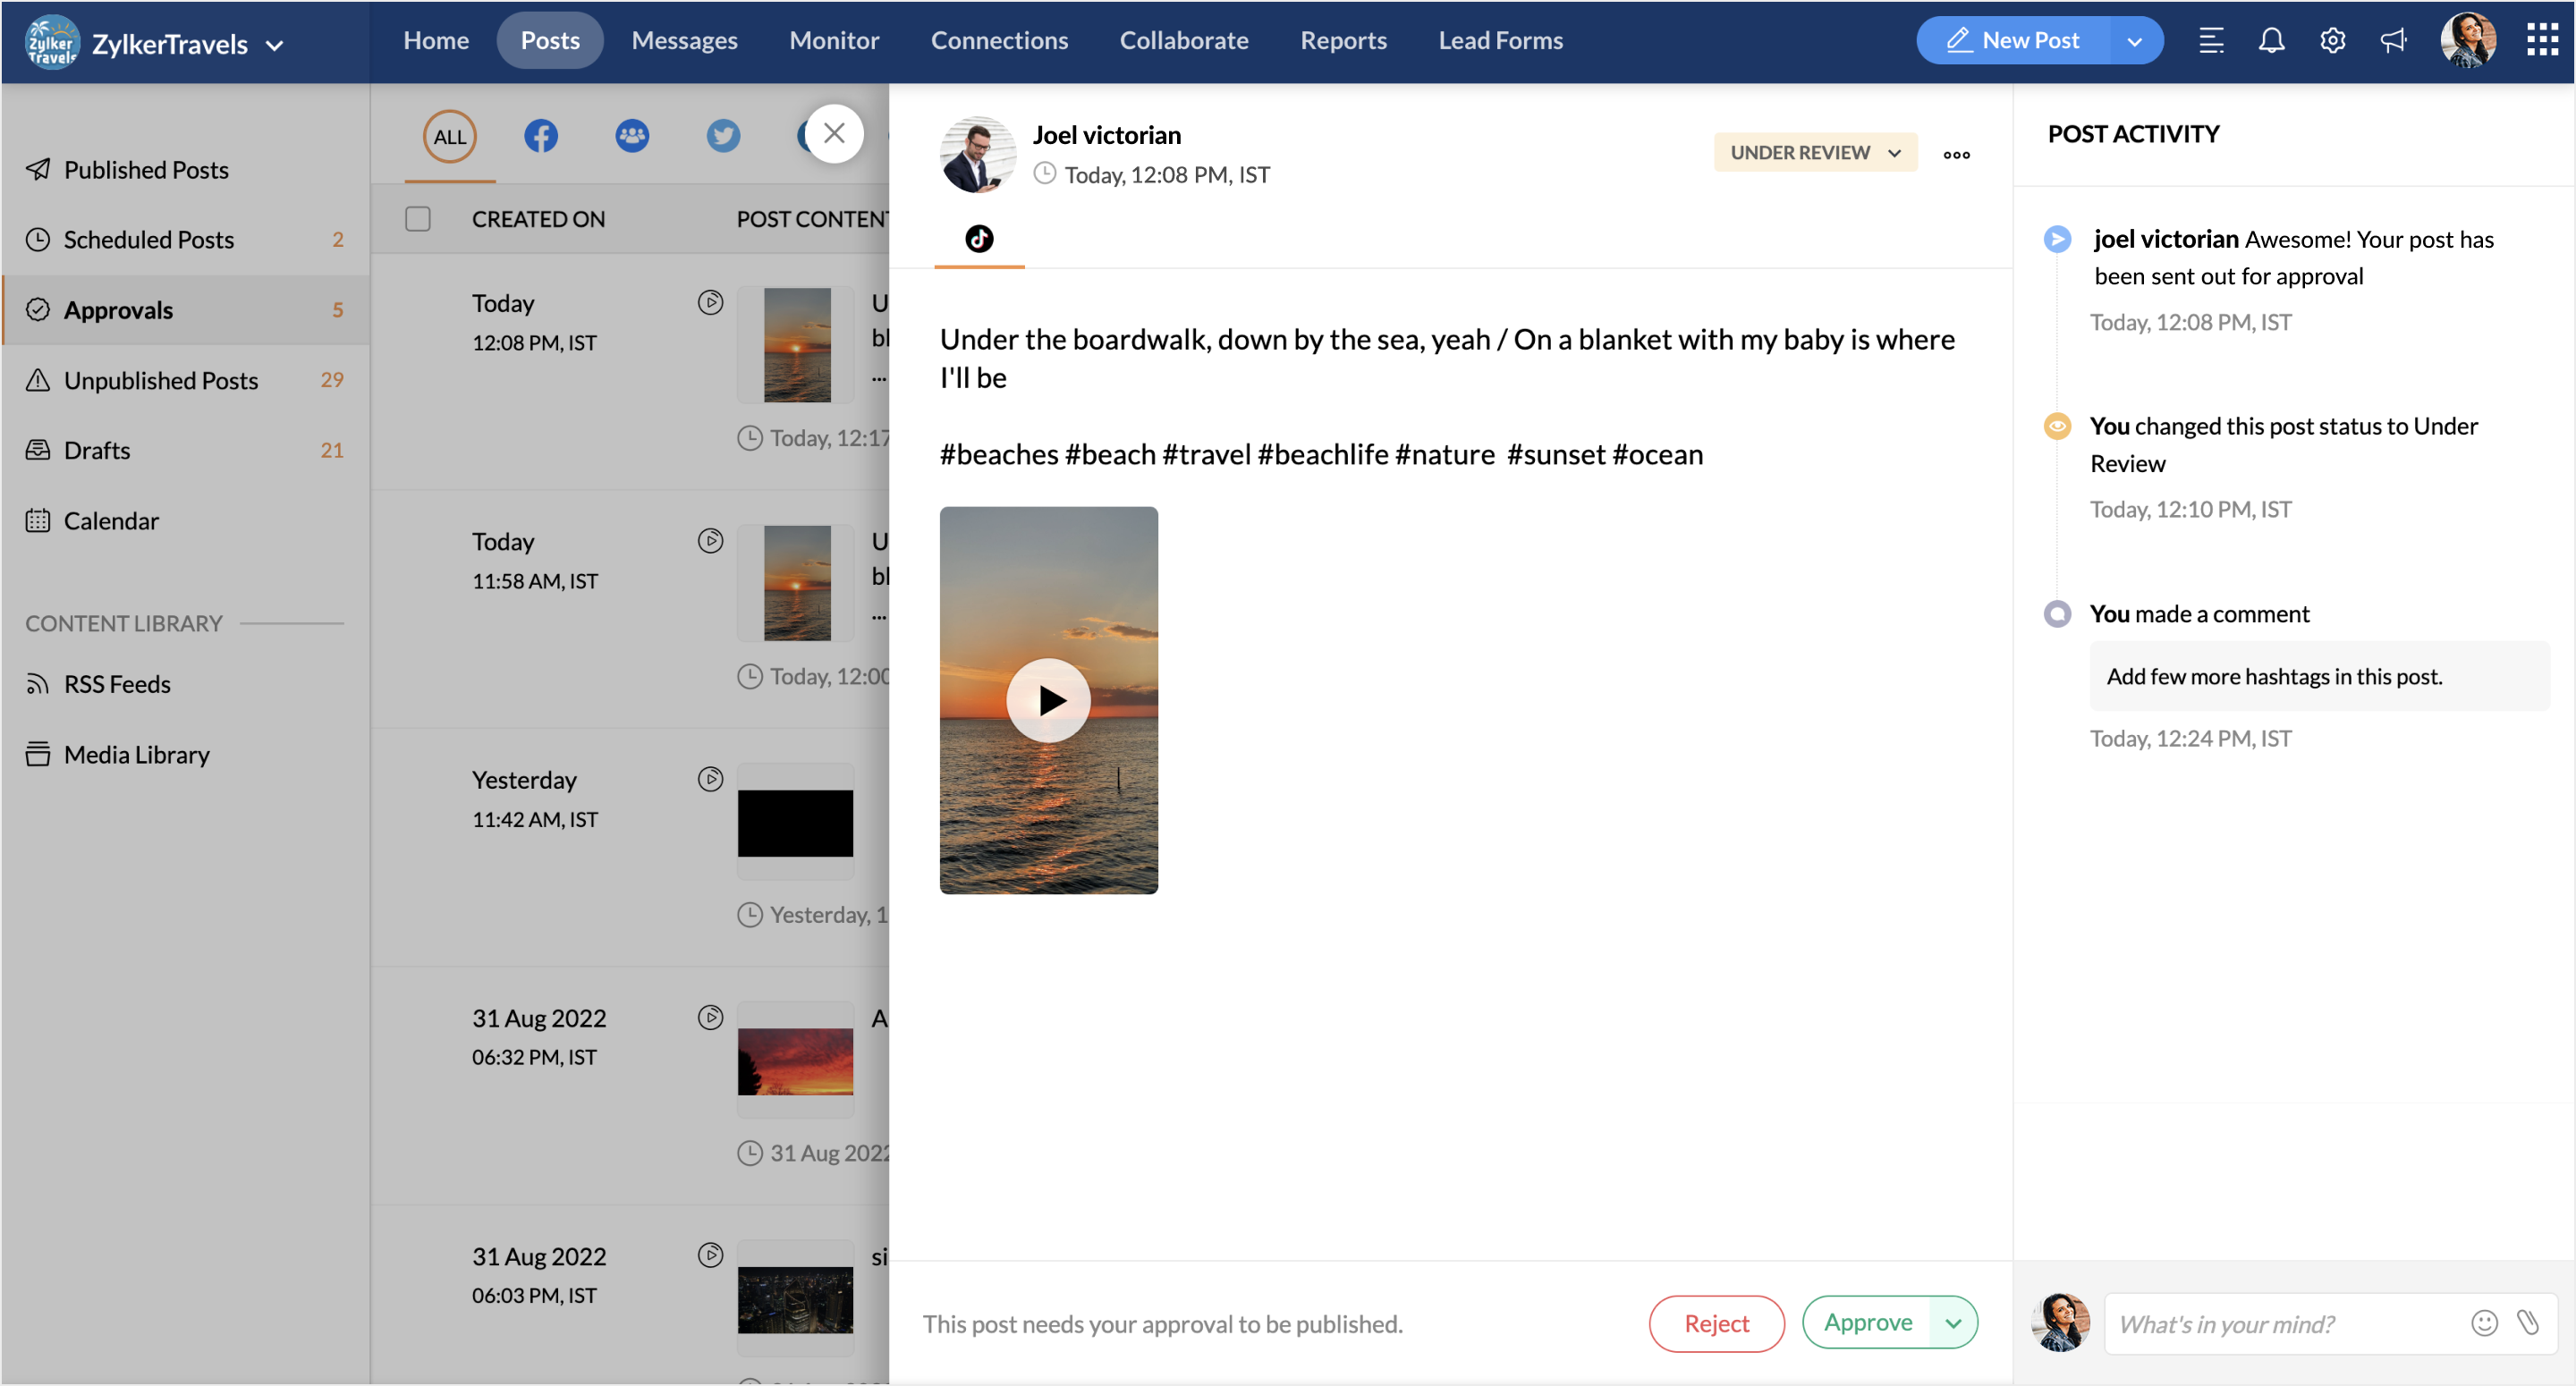Open the notifications bell icon
Screen dimensions: 2576x1386
(x=2271, y=41)
